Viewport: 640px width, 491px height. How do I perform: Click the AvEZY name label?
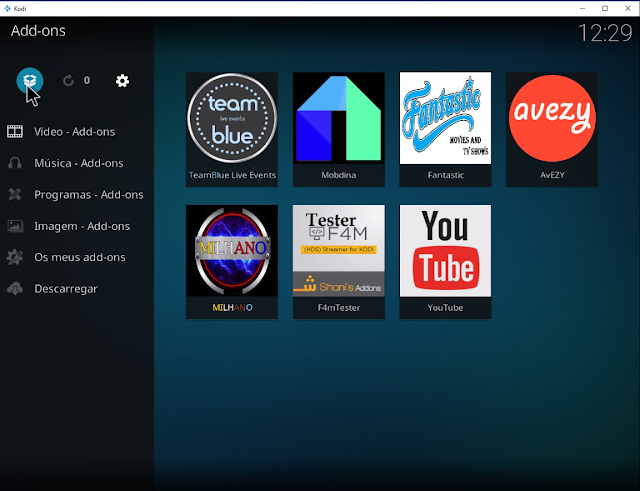pos(552,175)
